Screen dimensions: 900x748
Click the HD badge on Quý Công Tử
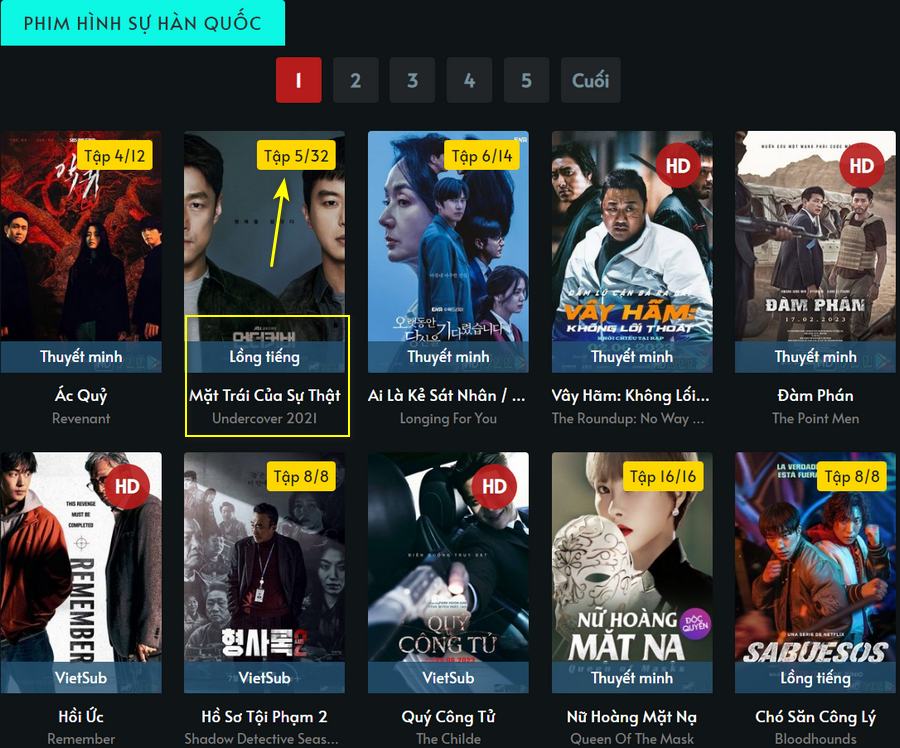coord(494,486)
